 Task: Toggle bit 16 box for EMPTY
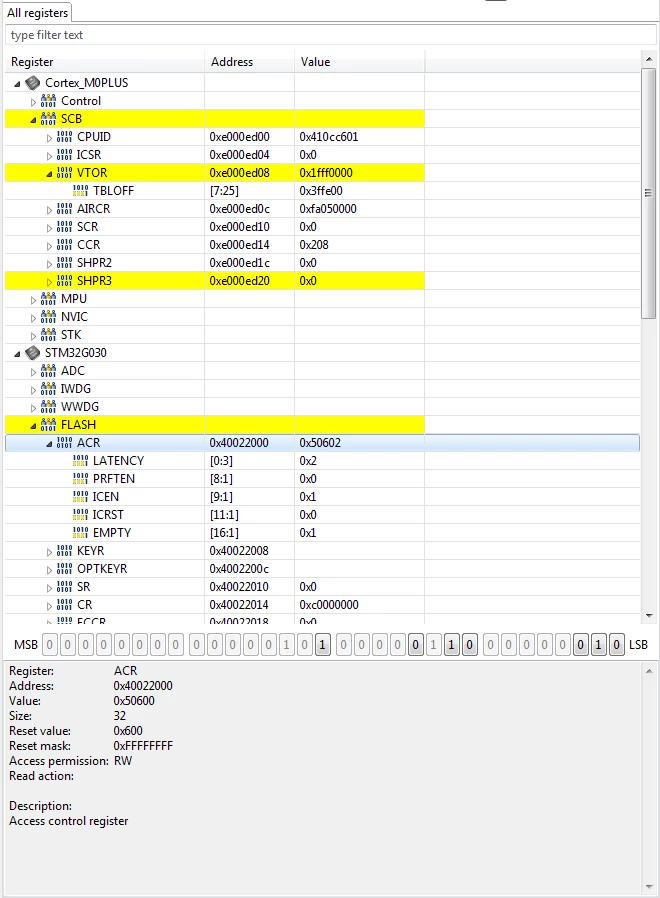click(323, 645)
